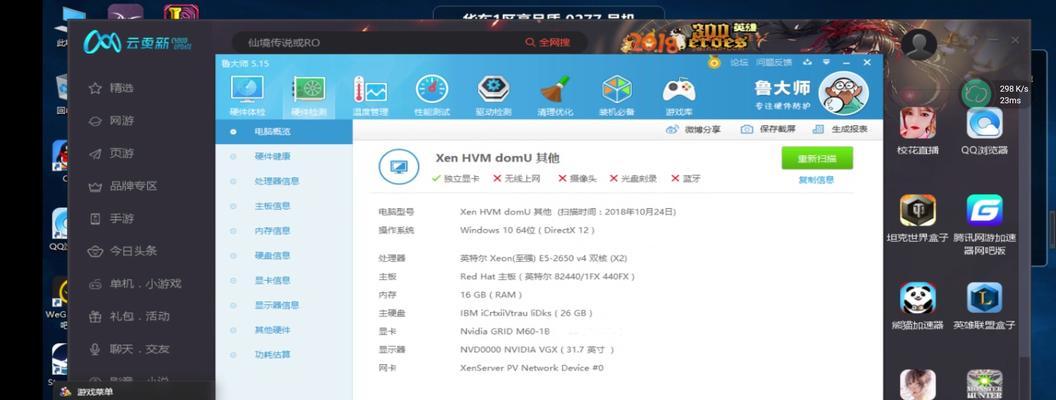The height and width of the screenshot is (400, 1056).
Task: Open 坦克世界盒子 desktop icon
Action: [917, 219]
